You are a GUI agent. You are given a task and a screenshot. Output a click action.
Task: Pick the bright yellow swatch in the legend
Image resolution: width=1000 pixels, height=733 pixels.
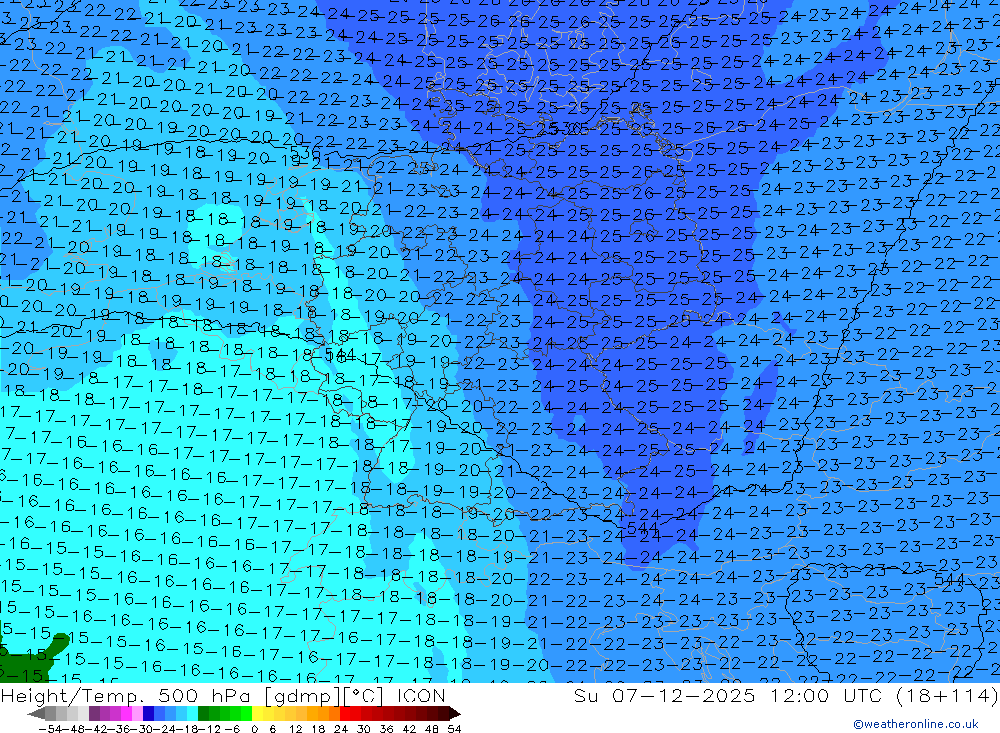pyautogui.click(x=257, y=713)
